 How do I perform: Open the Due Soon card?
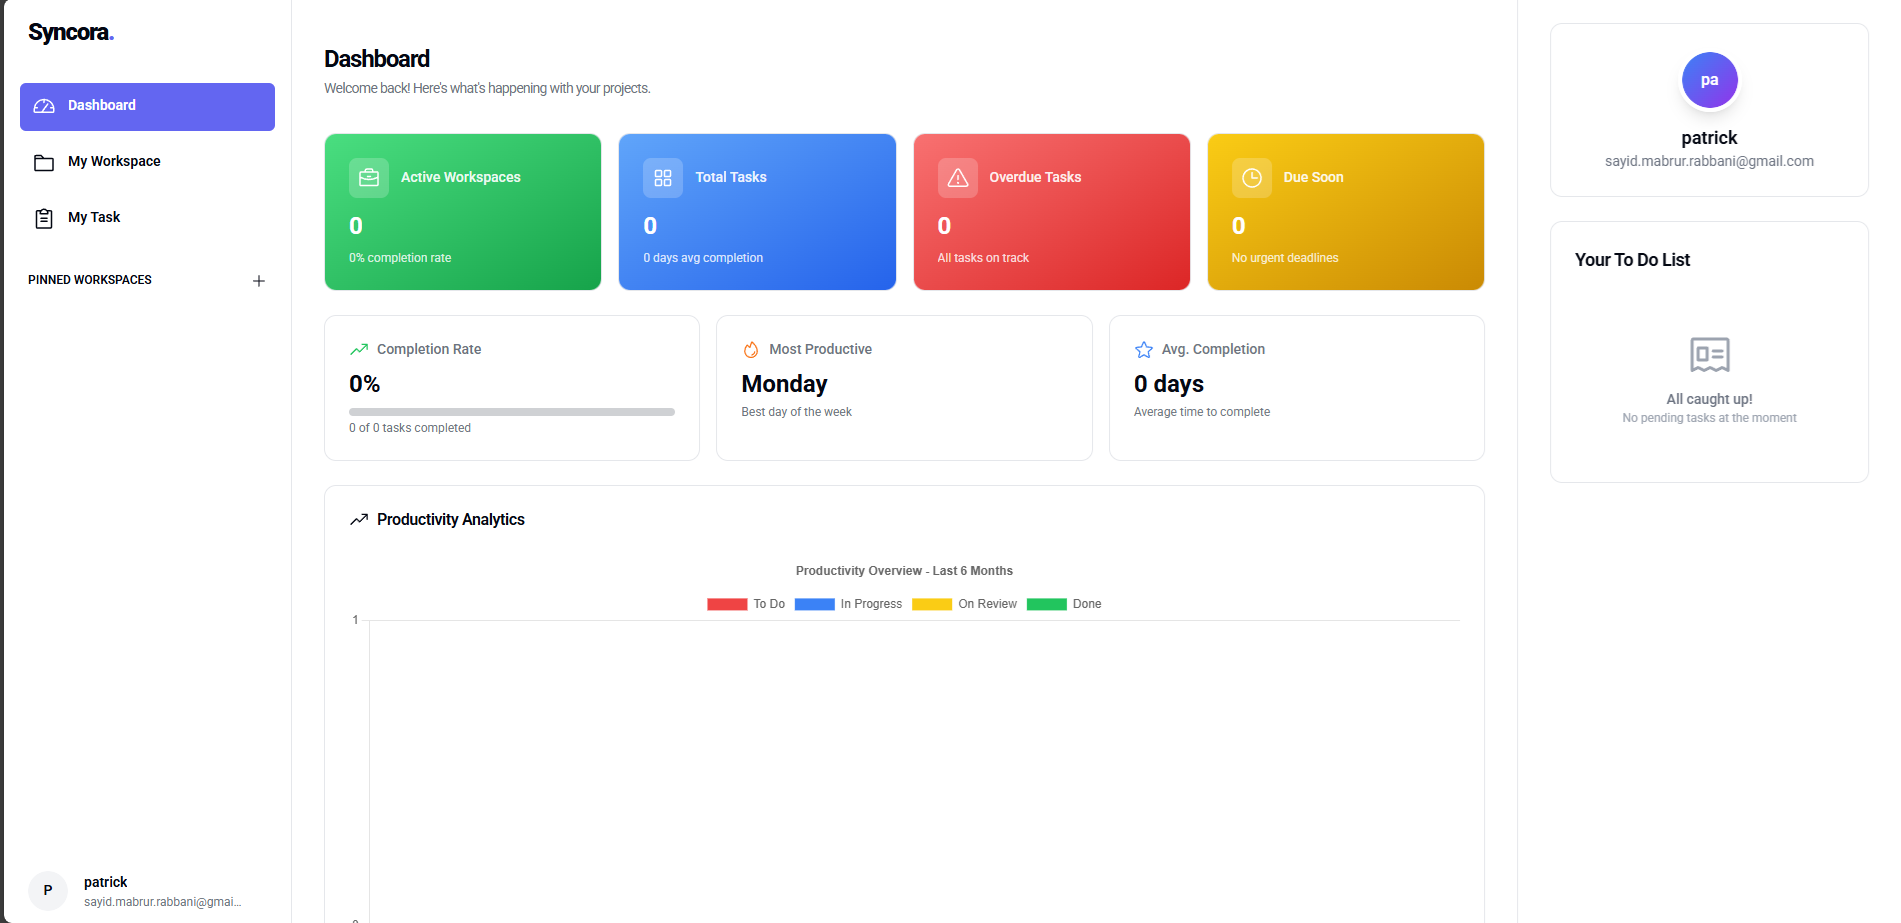coord(1346,212)
